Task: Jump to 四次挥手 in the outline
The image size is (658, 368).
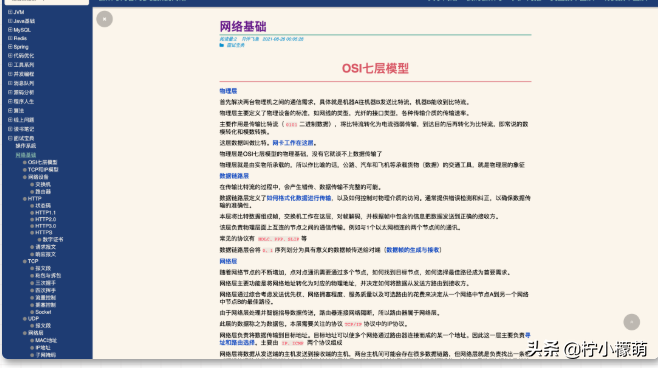Action: (45, 290)
